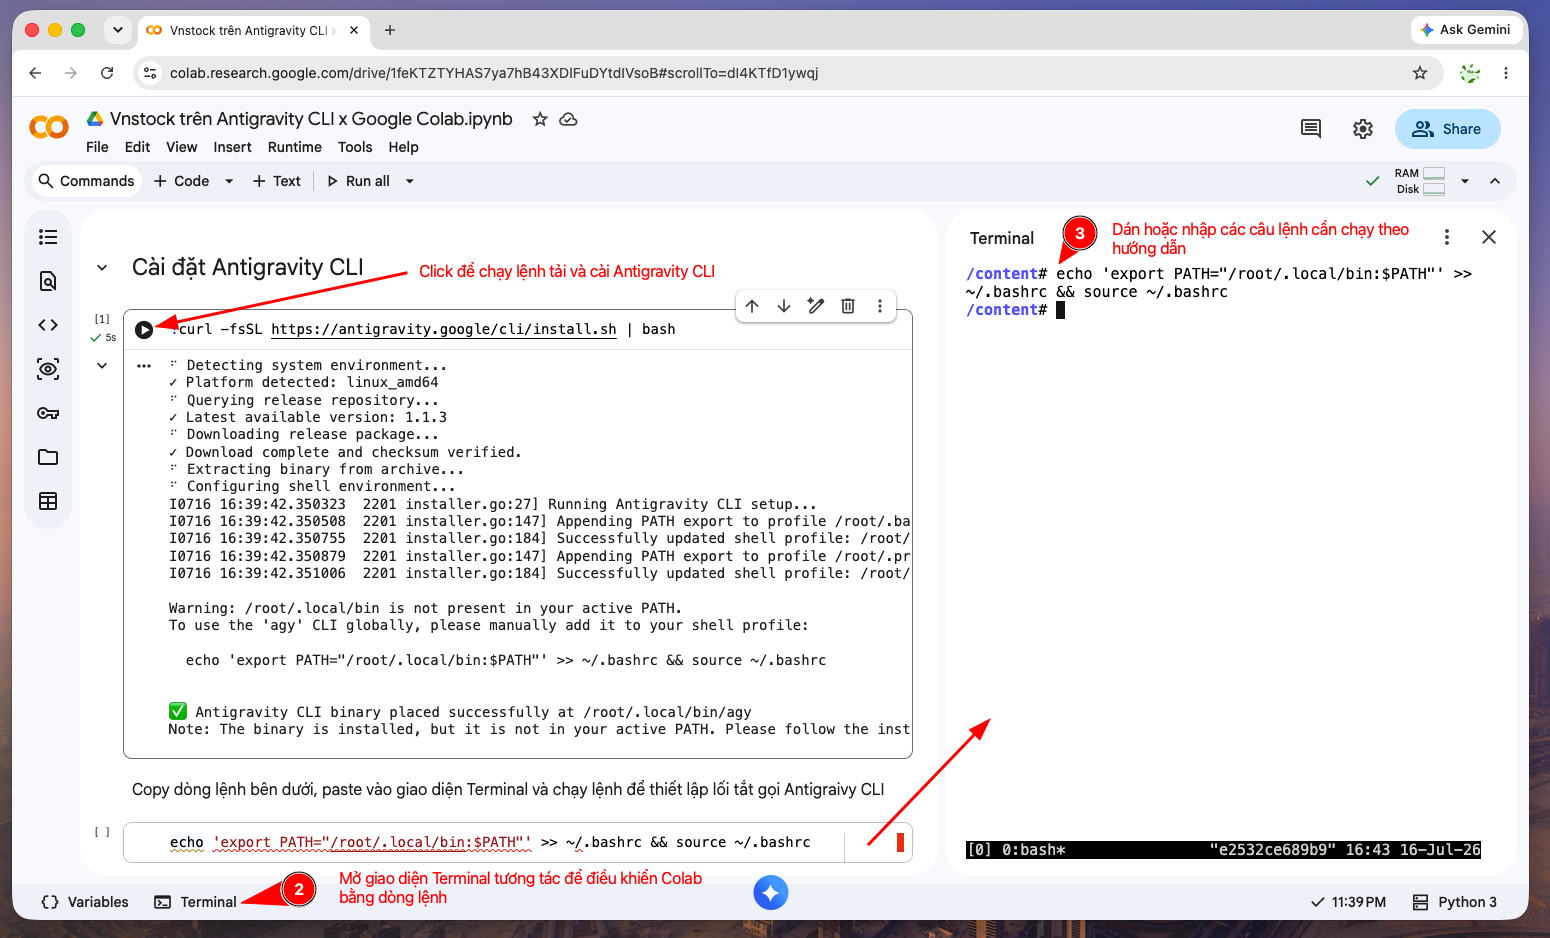Delete cell with trash icon
The height and width of the screenshot is (938, 1550).
point(848,306)
